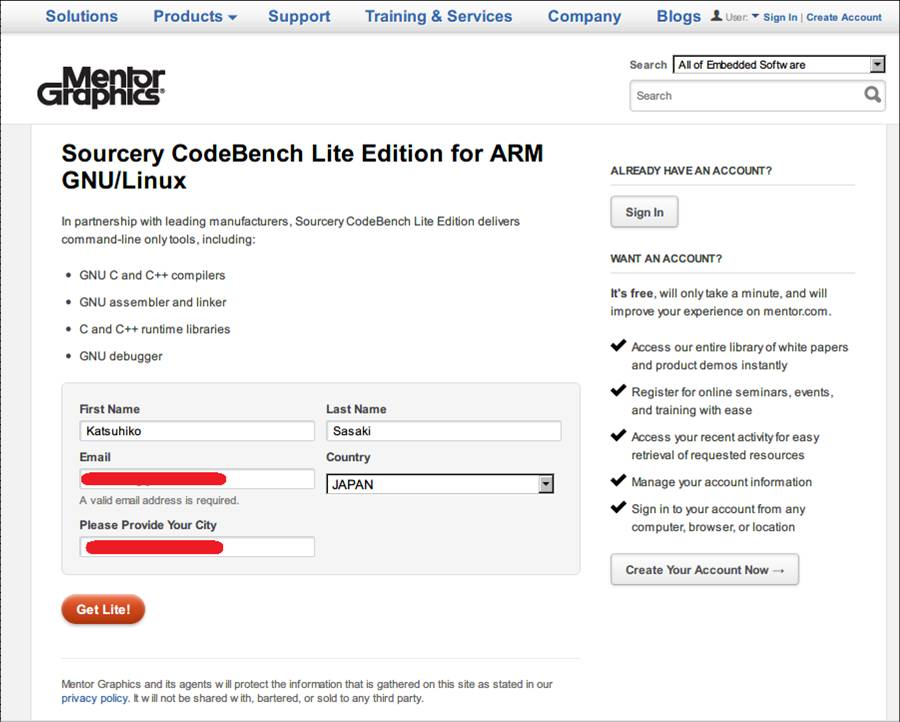Click the search magnifying glass icon
This screenshot has width=900, height=722.
click(x=873, y=95)
